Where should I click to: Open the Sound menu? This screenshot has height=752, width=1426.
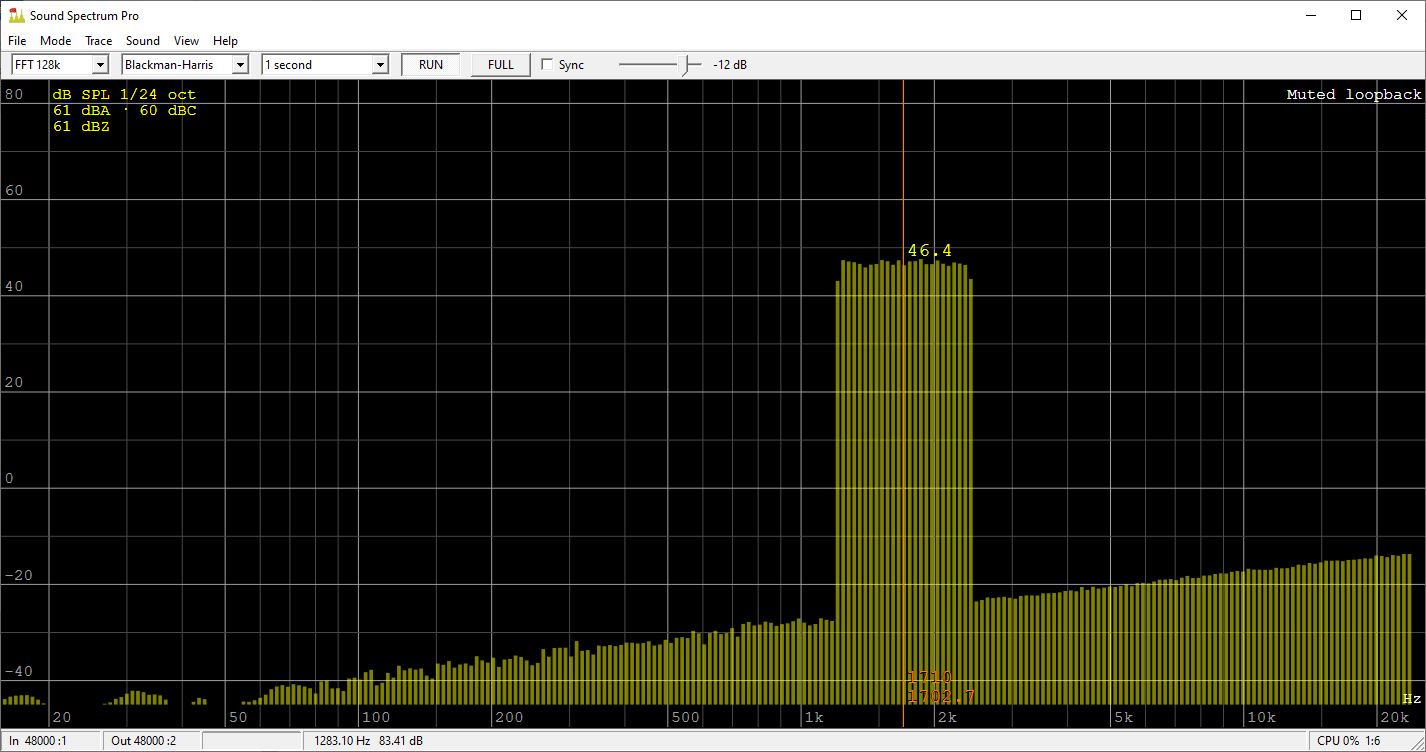click(142, 40)
